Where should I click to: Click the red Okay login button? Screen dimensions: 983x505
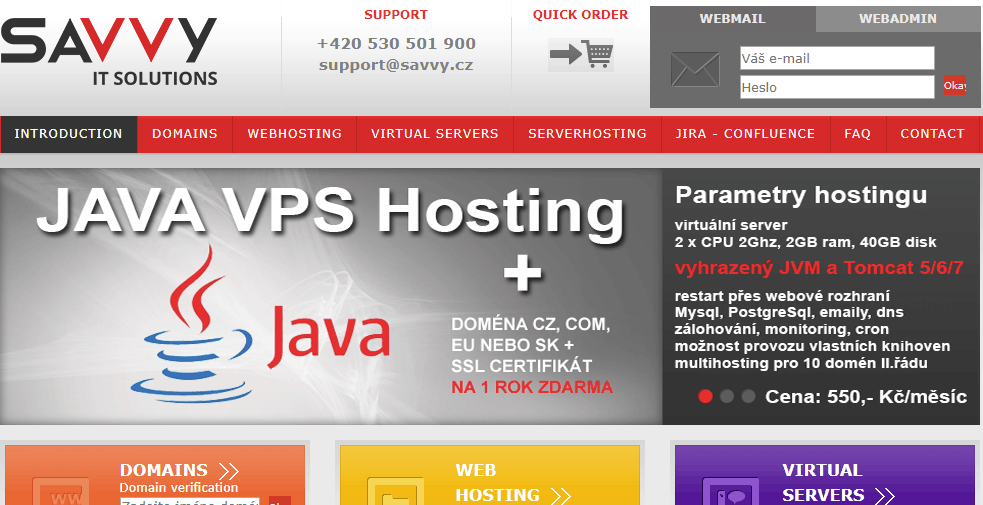955,86
